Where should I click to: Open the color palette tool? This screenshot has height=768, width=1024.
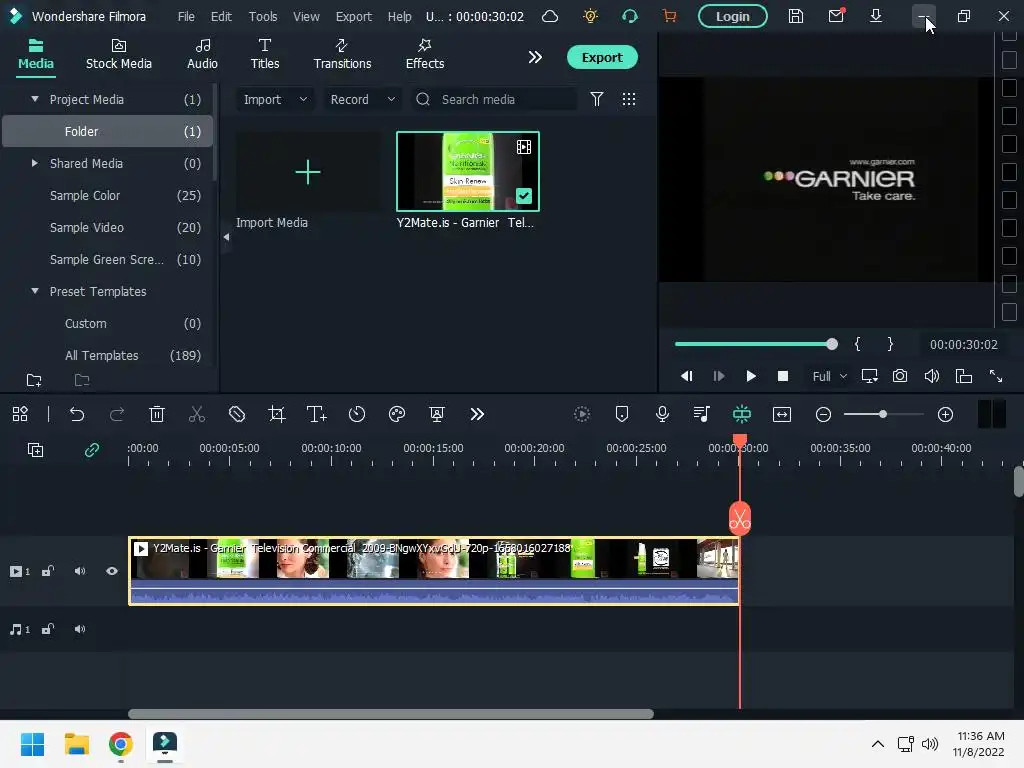[397, 414]
